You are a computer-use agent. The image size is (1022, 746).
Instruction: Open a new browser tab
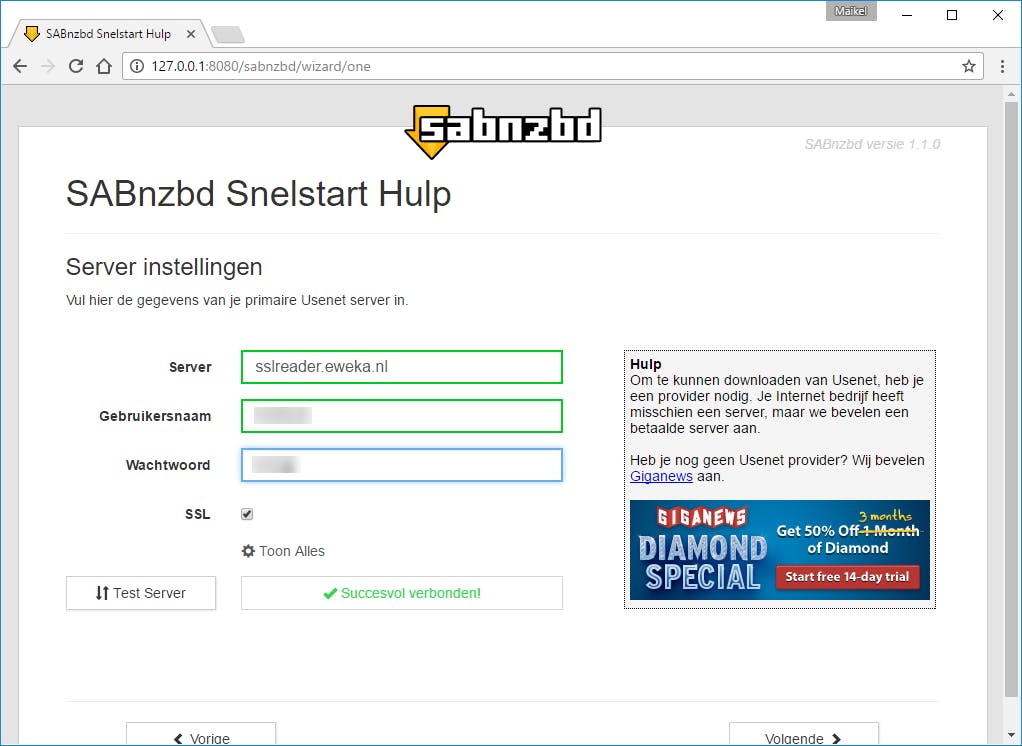tap(228, 35)
